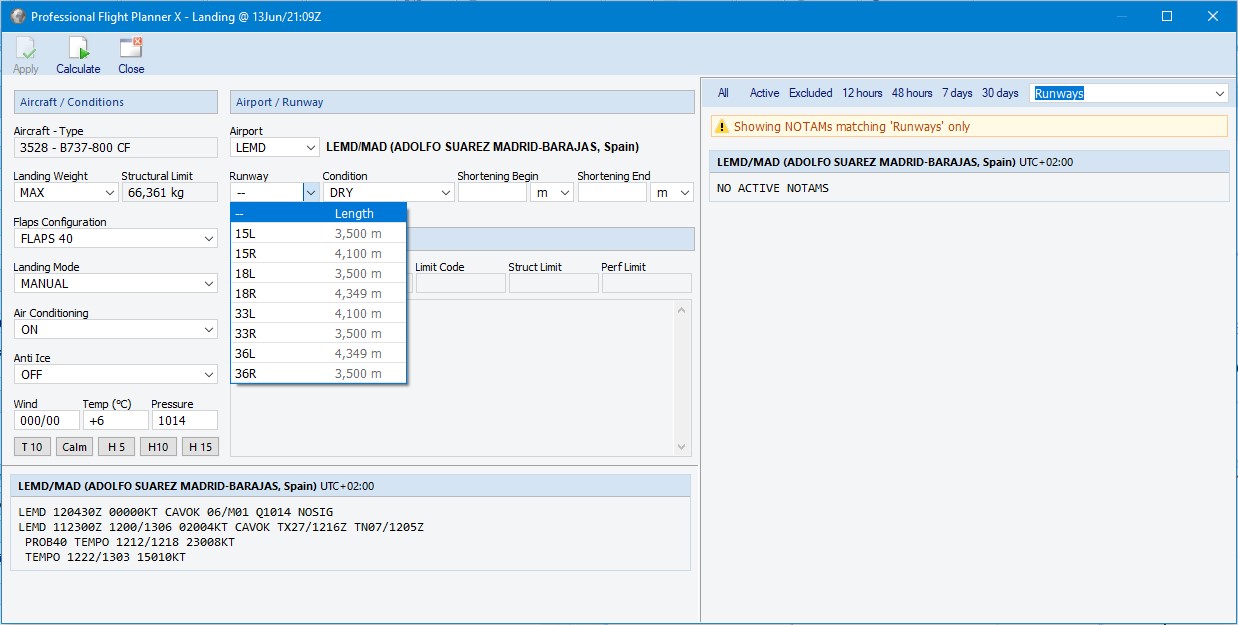This screenshot has width=1238, height=625.
Task: Run the Calculate toolbar icon
Action: [78, 55]
